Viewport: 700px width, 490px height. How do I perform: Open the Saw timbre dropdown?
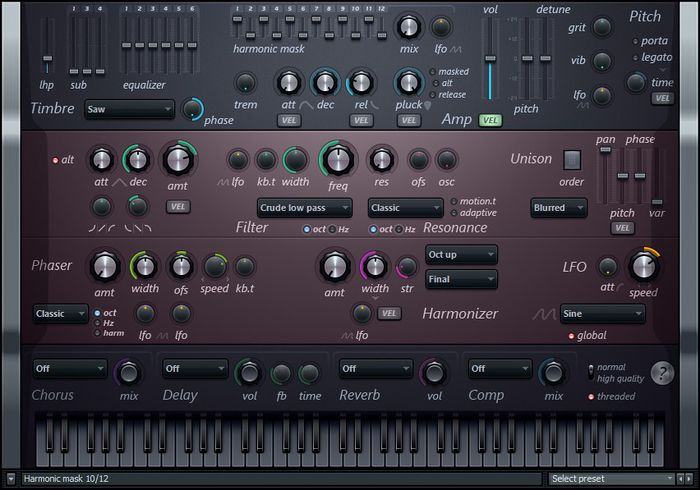[129, 109]
